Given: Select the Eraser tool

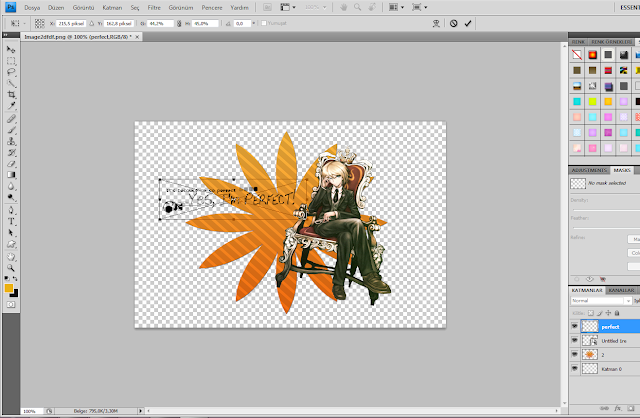Looking at the screenshot, I should pos(11,164).
